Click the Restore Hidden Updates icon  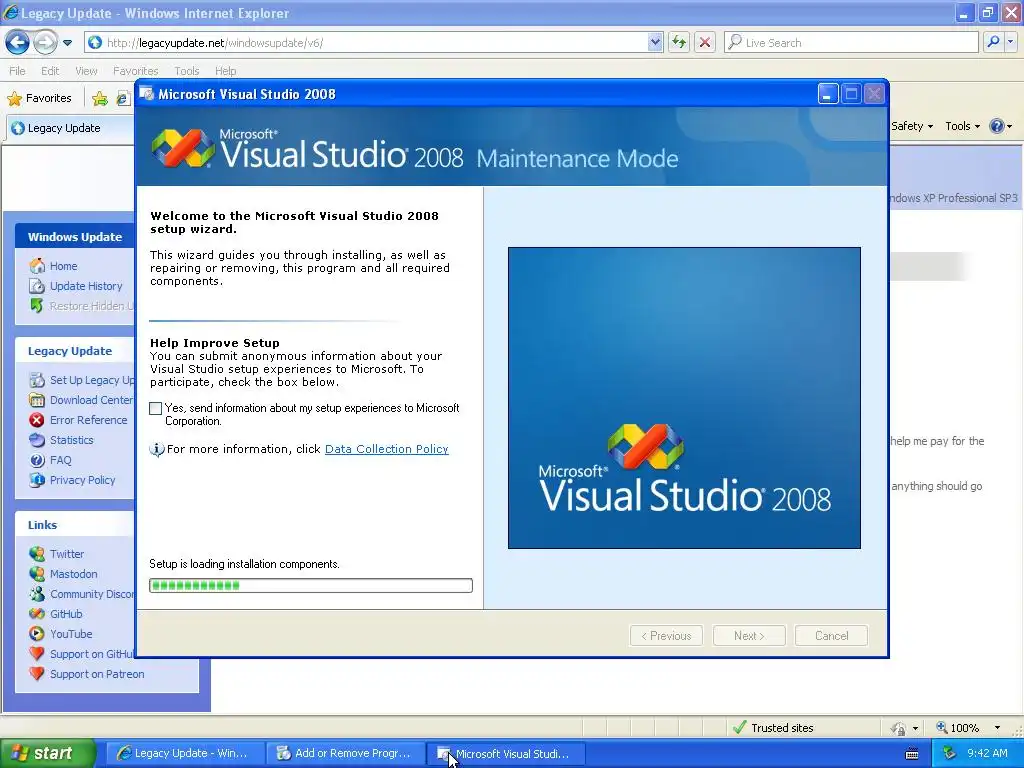click(x=37, y=306)
